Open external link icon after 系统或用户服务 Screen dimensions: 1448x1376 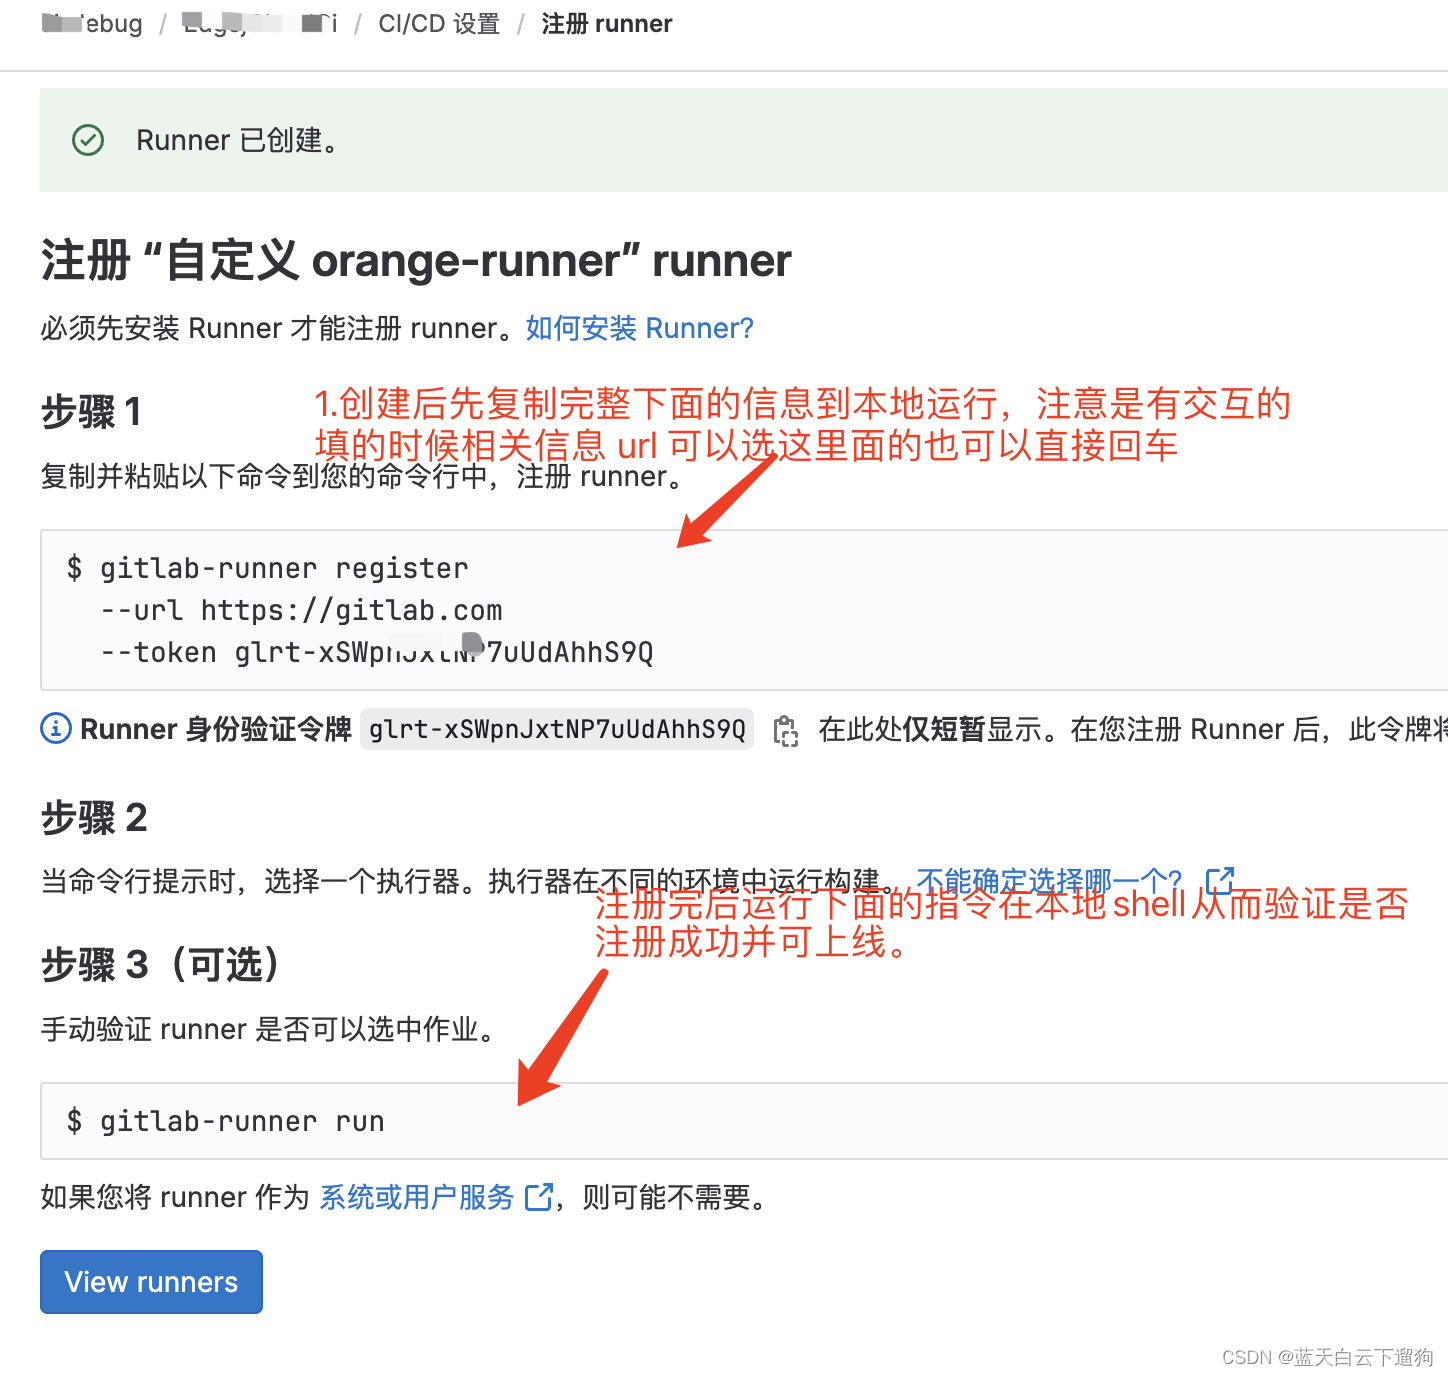click(538, 1197)
